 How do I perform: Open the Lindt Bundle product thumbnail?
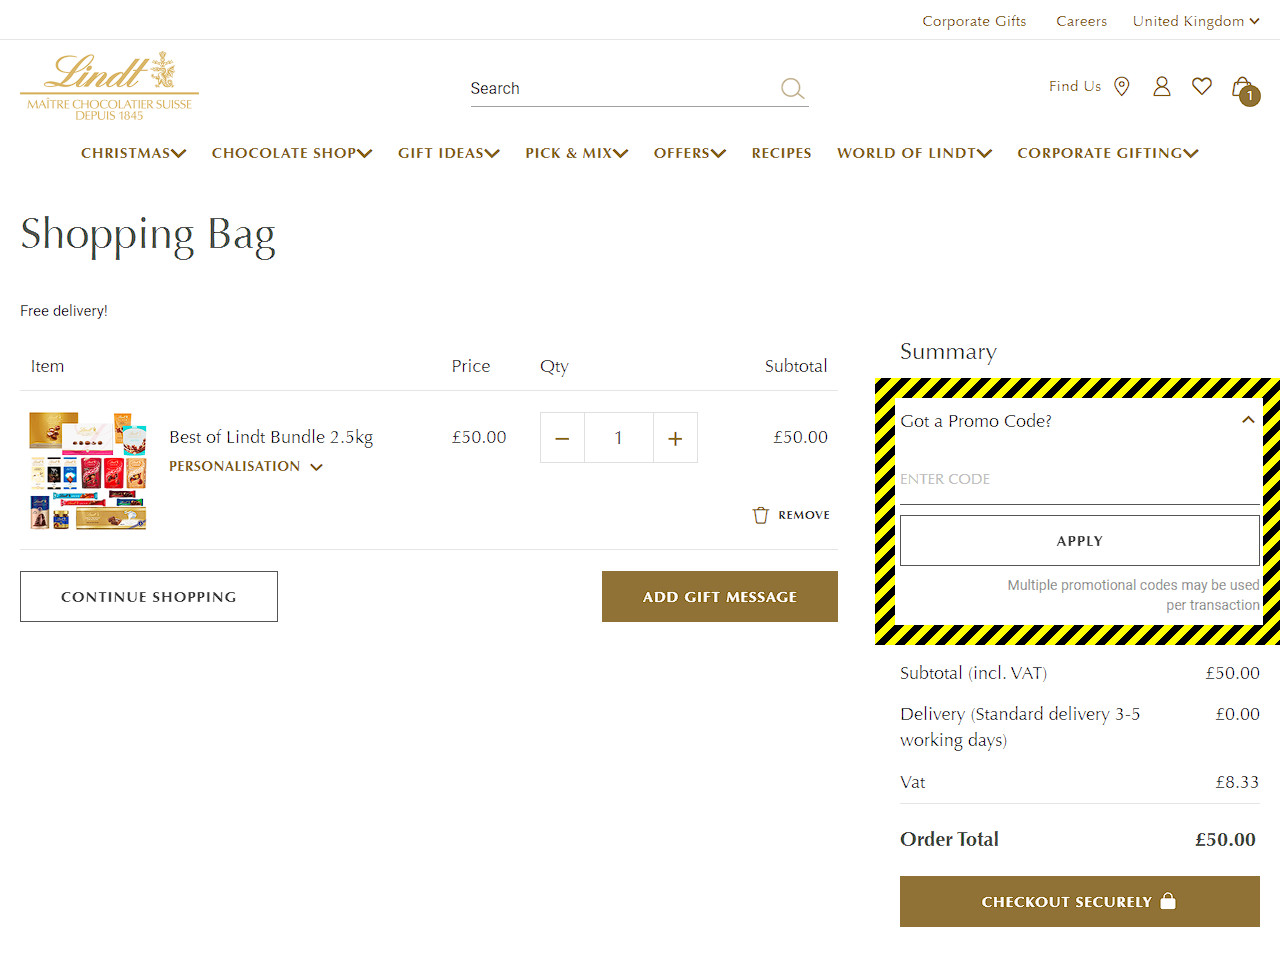coord(88,470)
